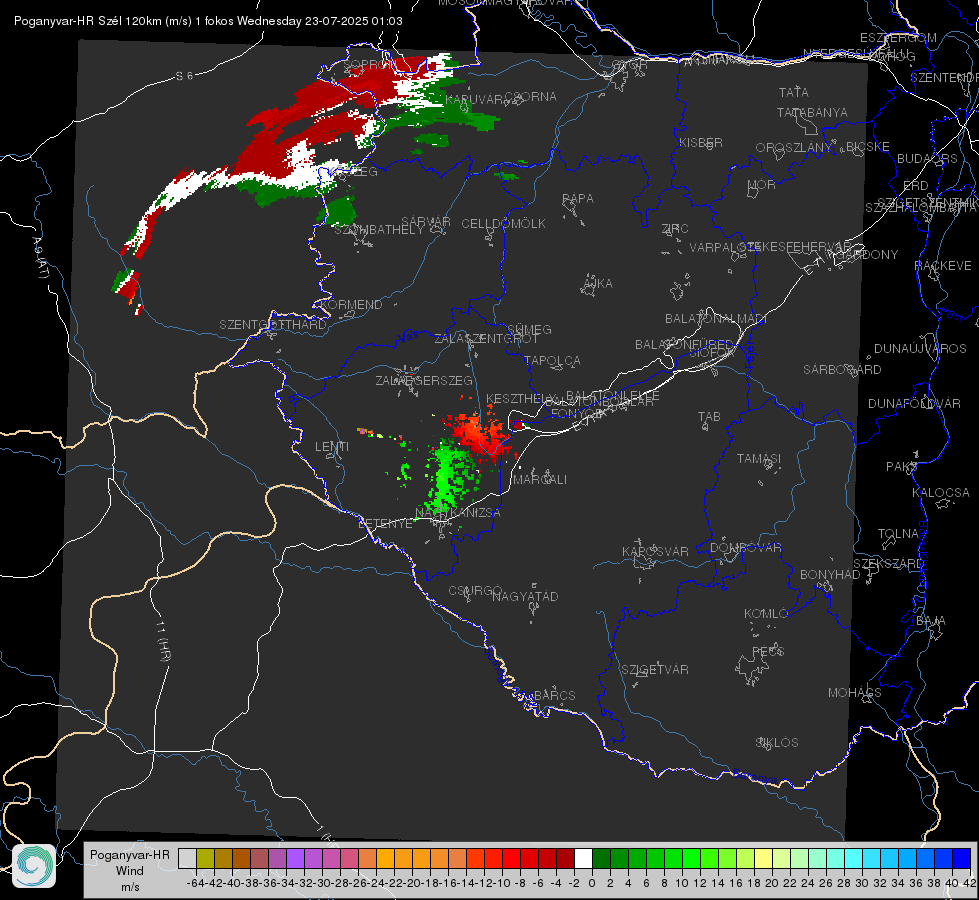
Task: Click the Poganyvar-HR Wind legend label
Action: click(130, 871)
